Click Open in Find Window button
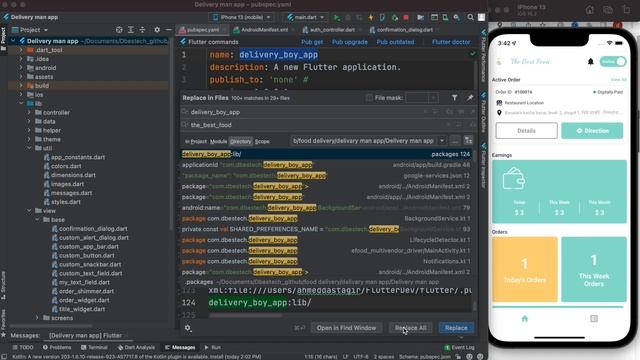This screenshot has height=360, width=640. [x=346, y=328]
